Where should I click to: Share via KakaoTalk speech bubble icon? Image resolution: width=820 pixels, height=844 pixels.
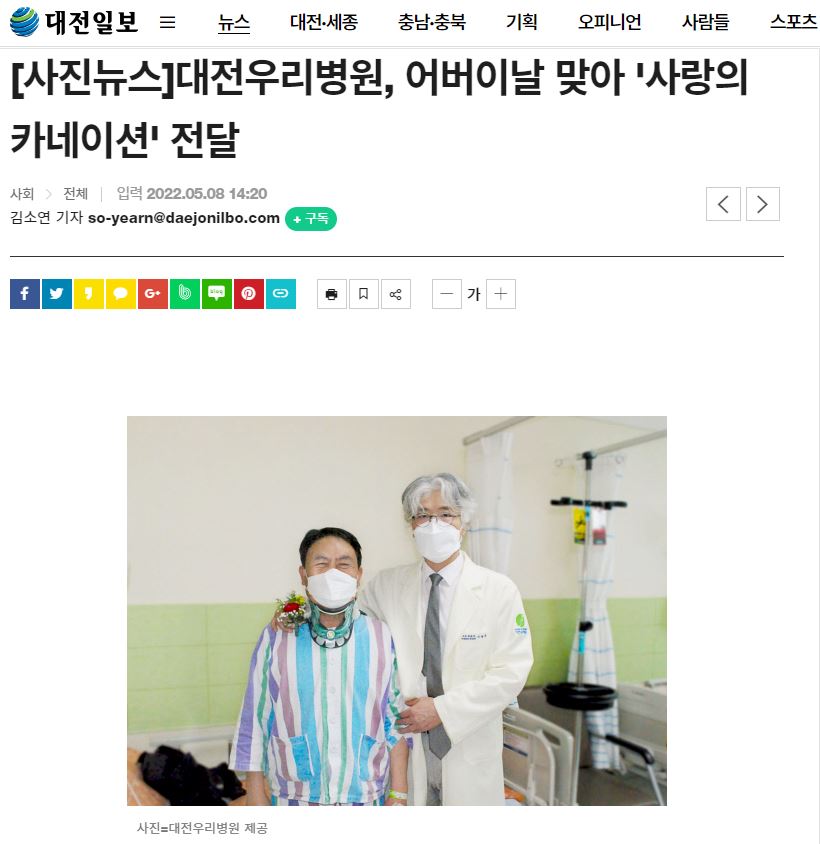tap(121, 294)
